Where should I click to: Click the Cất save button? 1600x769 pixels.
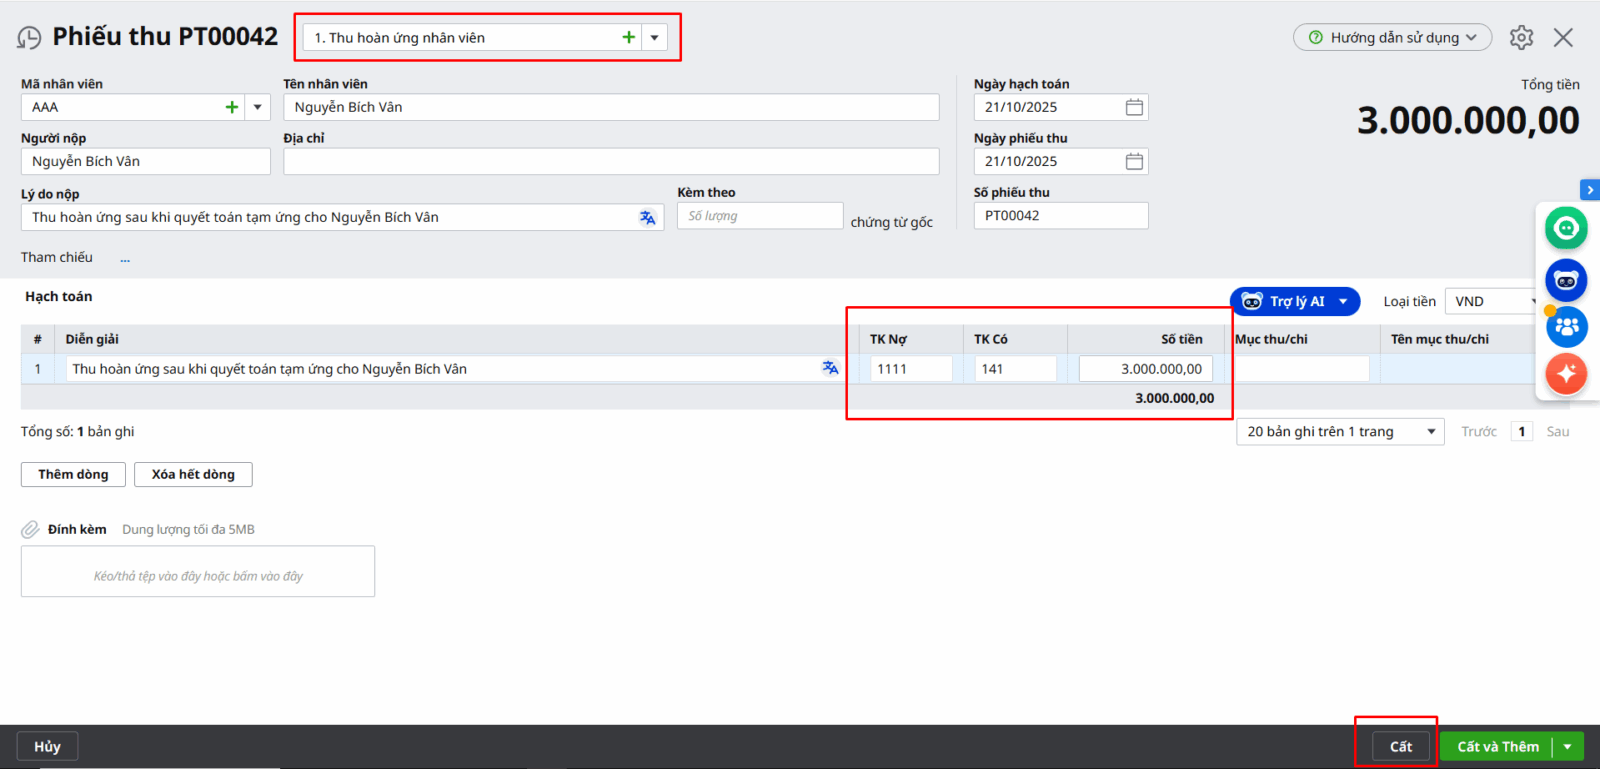click(x=1400, y=747)
